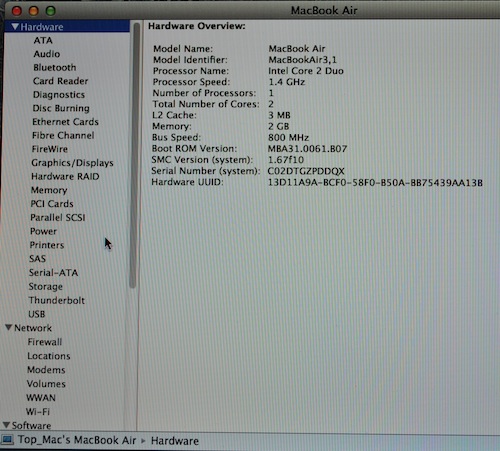Collapse the Network section triangle
500x451 pixels.
coord(9,328)
